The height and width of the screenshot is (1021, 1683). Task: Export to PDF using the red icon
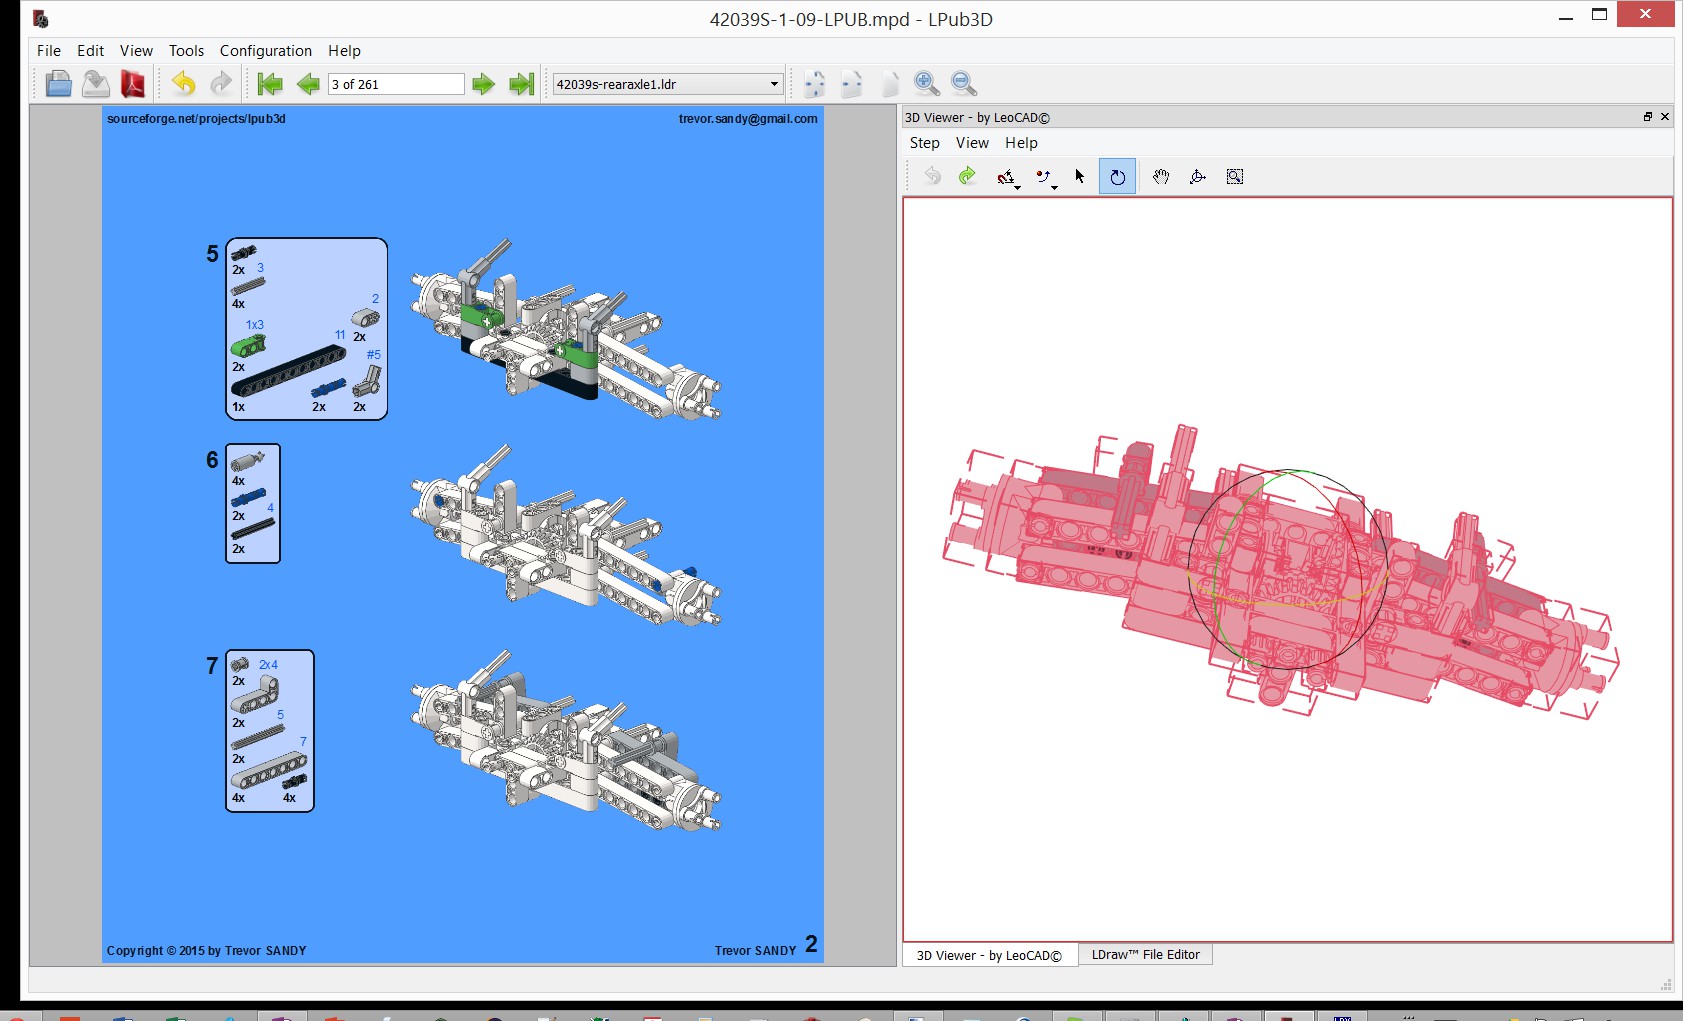pyautogui.click(x=133, y=84)
